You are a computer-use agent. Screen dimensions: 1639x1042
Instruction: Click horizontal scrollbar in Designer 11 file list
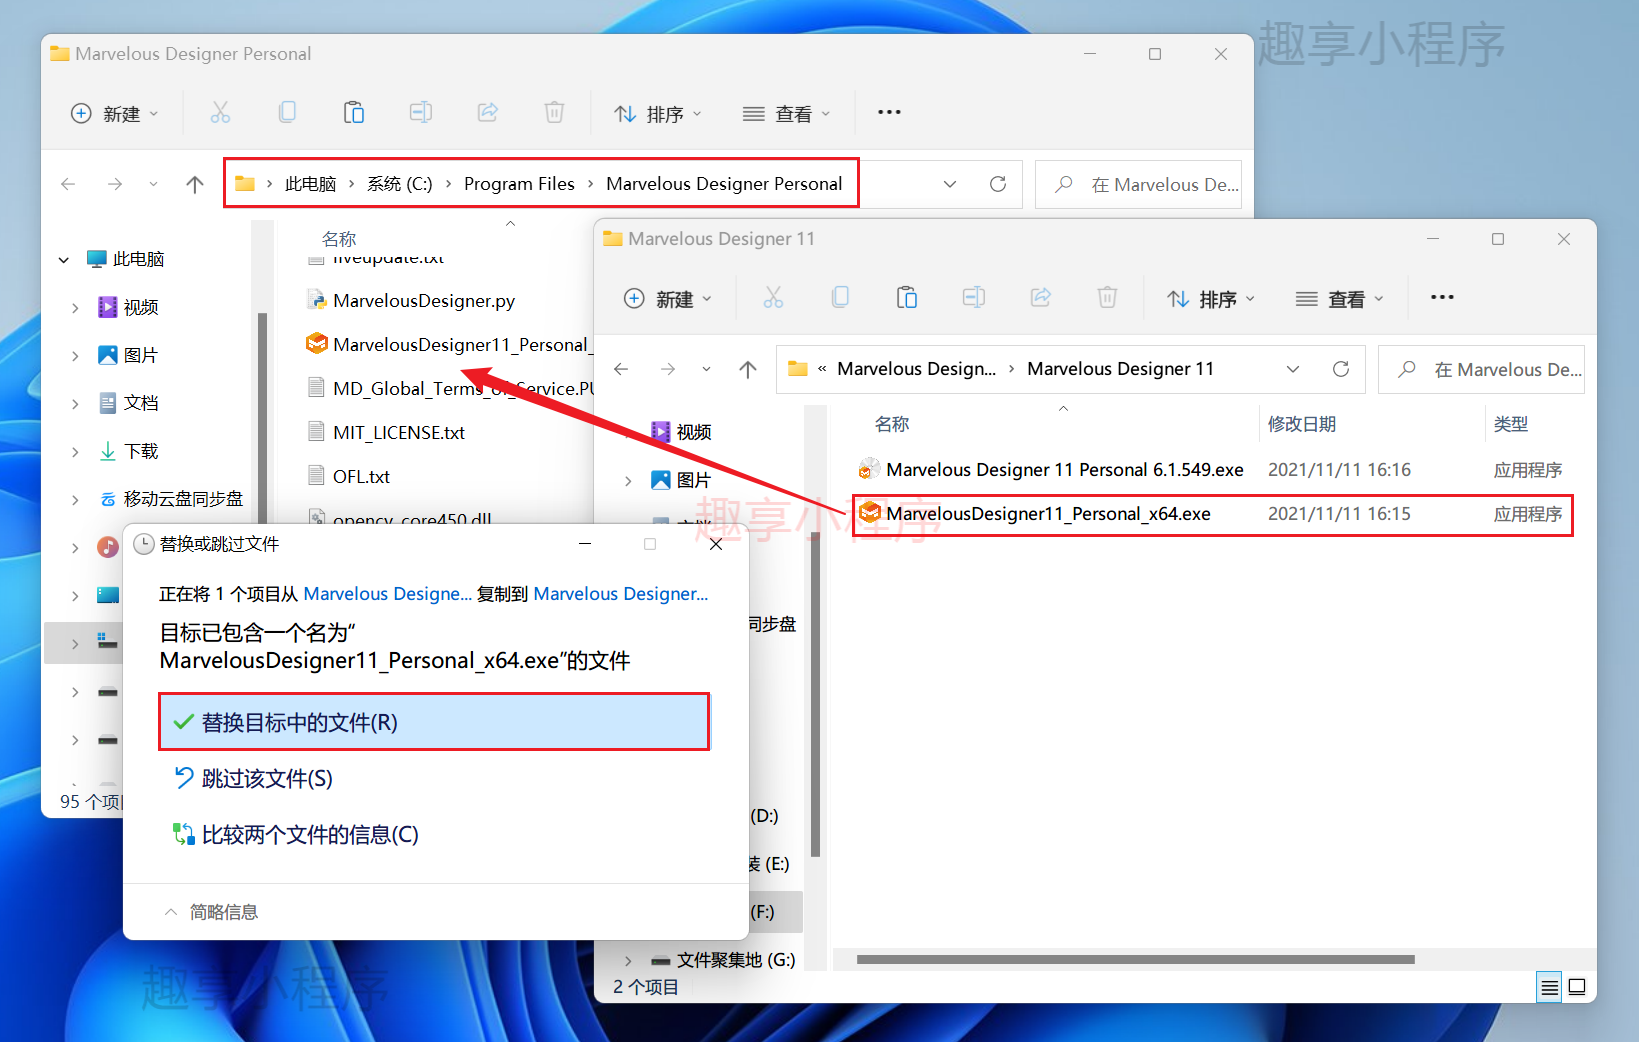(x=1135, y=959)
